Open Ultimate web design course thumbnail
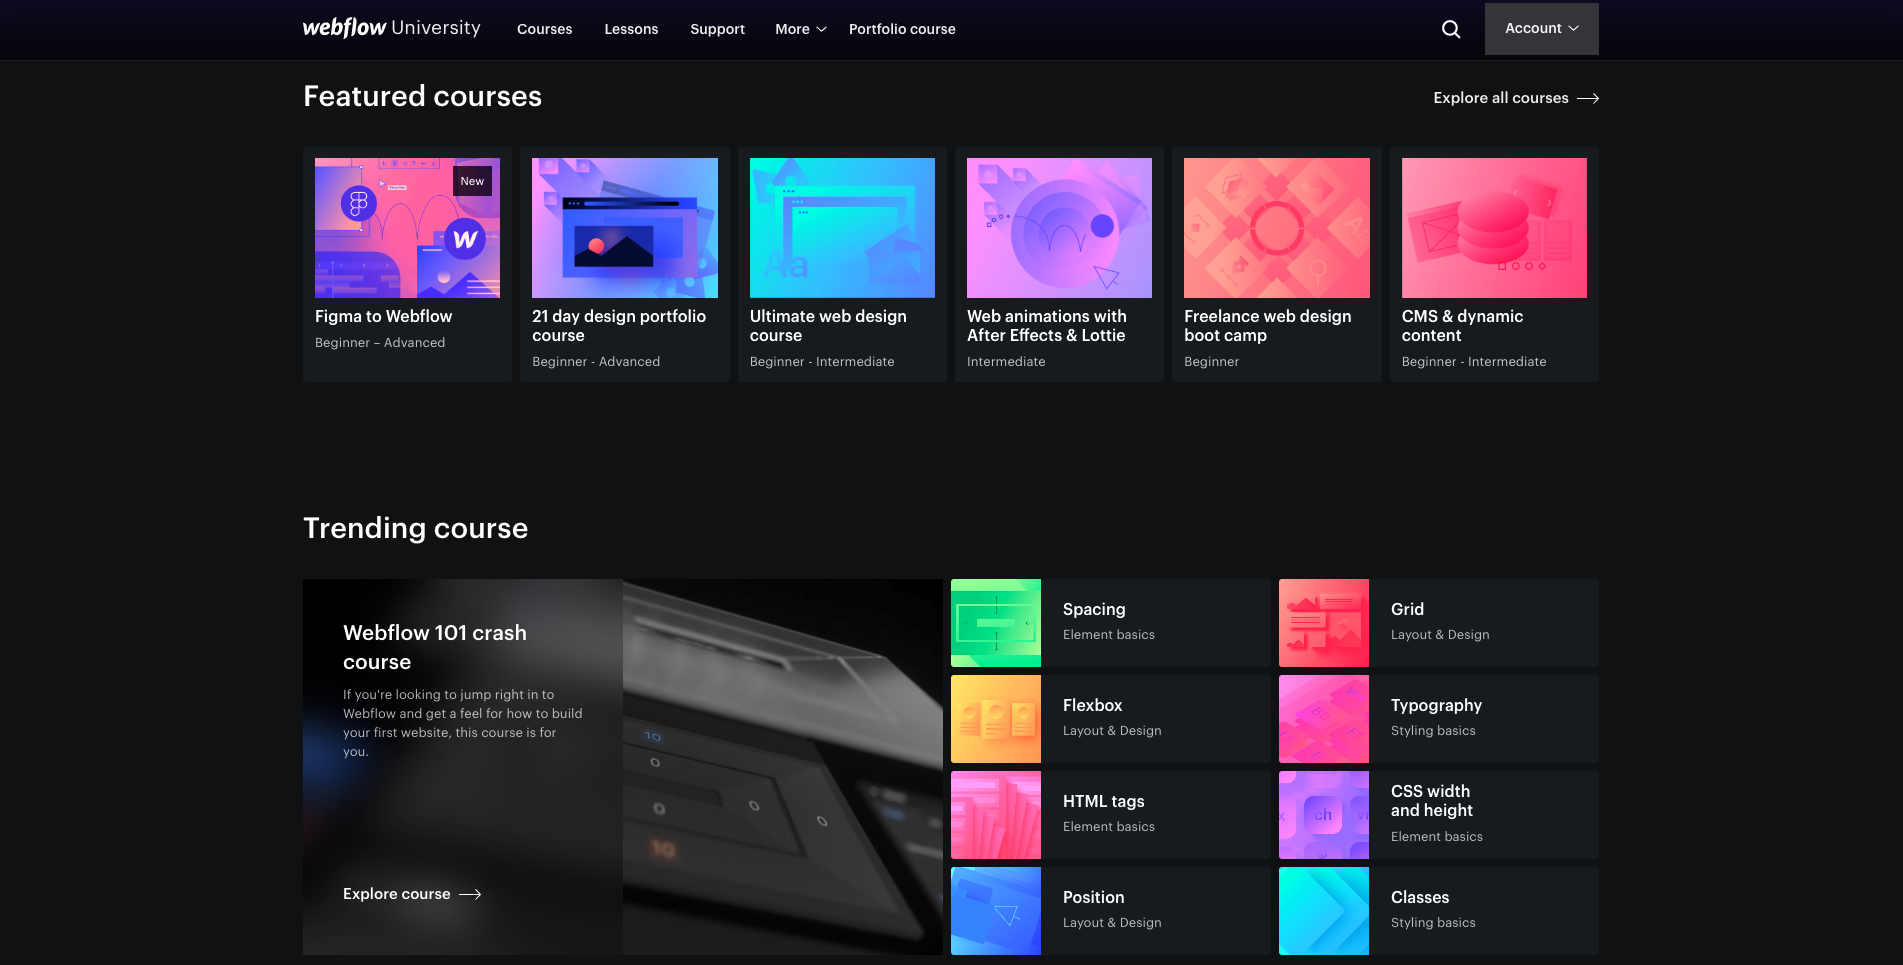Image resolution: width=1903 pixels, height=965 pixels. [x=842, y=228]
